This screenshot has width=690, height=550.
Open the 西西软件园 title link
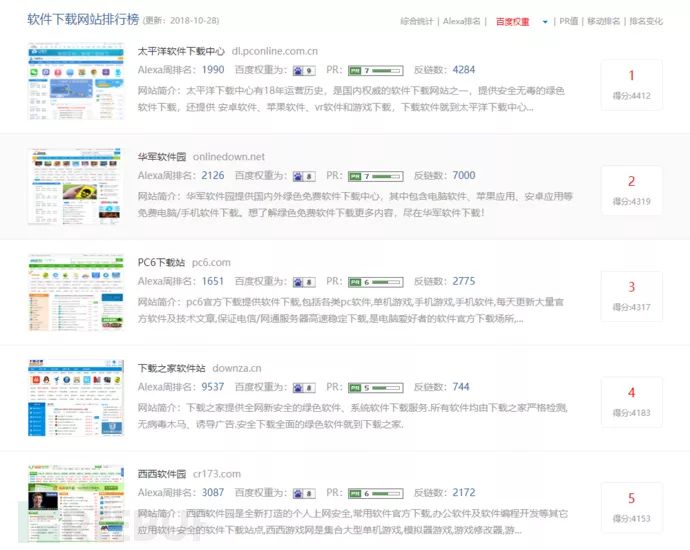click(161, 474)
